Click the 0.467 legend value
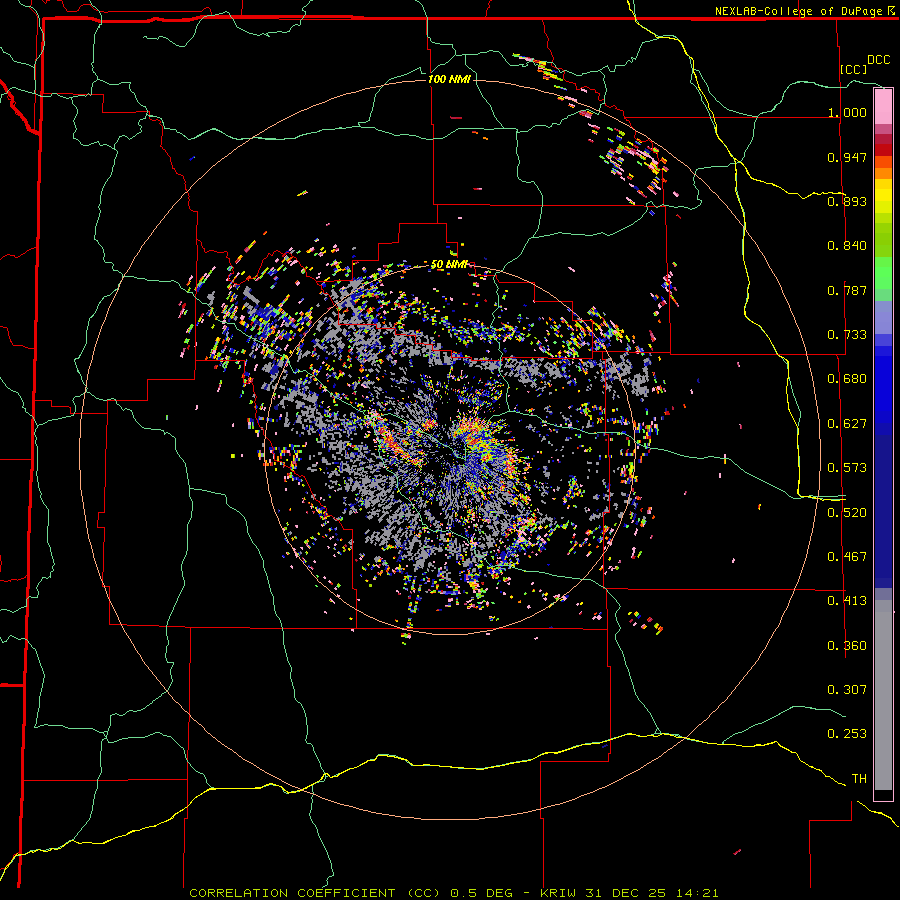 [x=847, y=557]
